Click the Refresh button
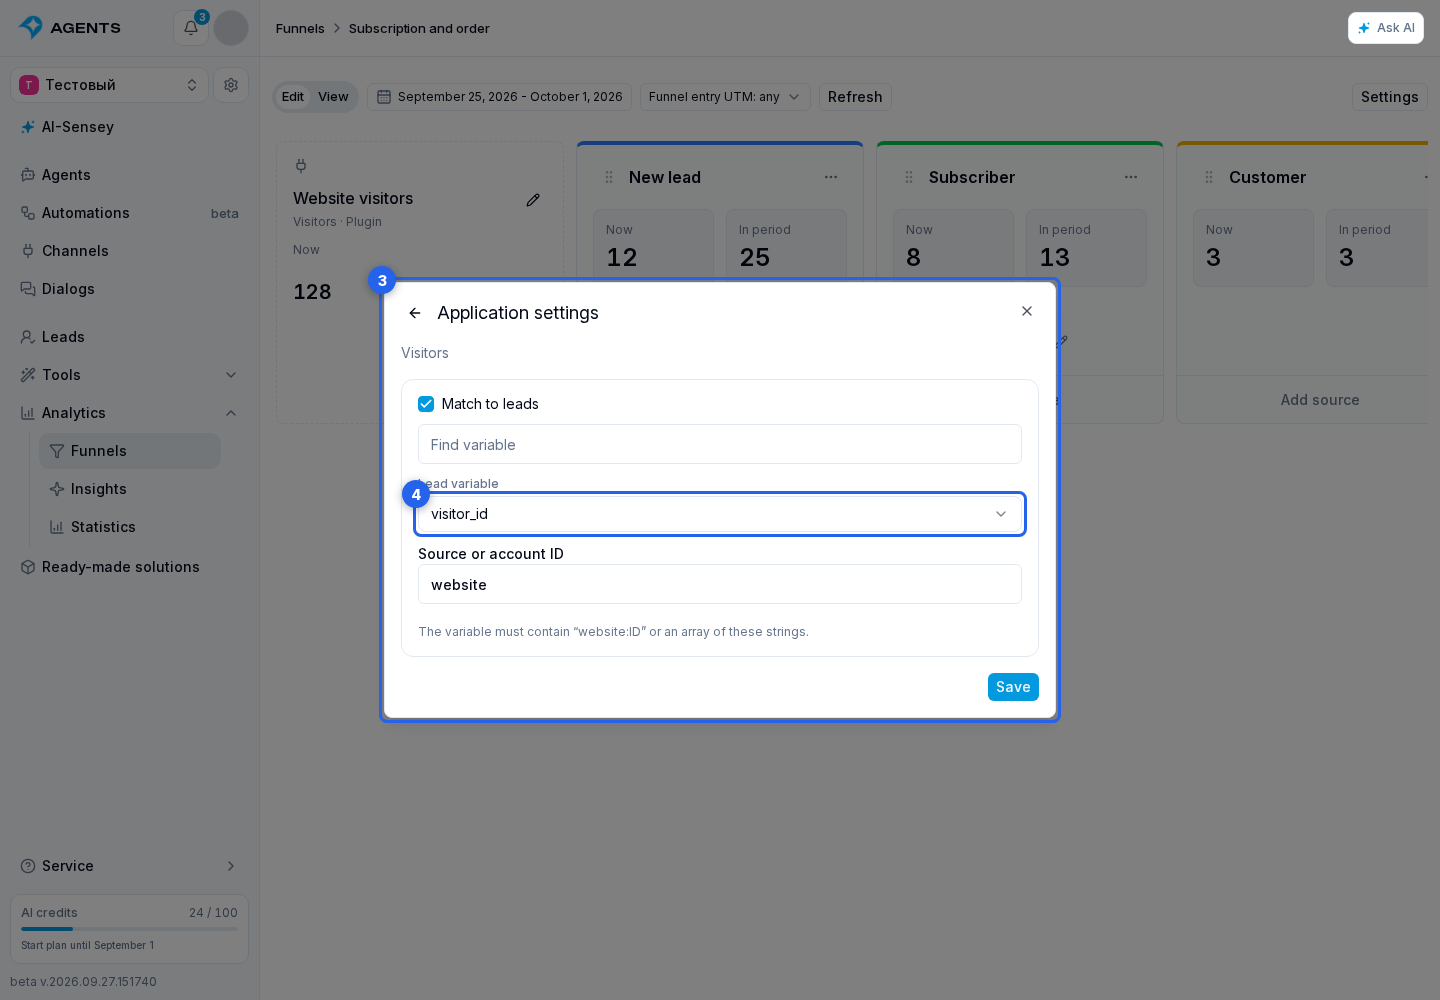1440x1000 pixels. coord(855,97)
